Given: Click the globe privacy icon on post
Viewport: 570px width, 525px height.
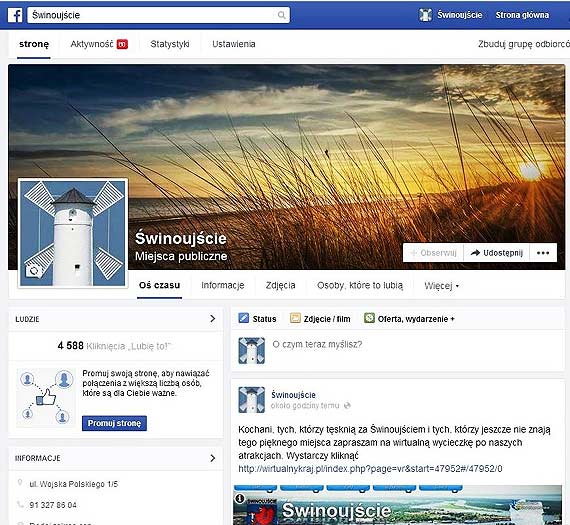Looking at the screenshot, I should 347,405.
